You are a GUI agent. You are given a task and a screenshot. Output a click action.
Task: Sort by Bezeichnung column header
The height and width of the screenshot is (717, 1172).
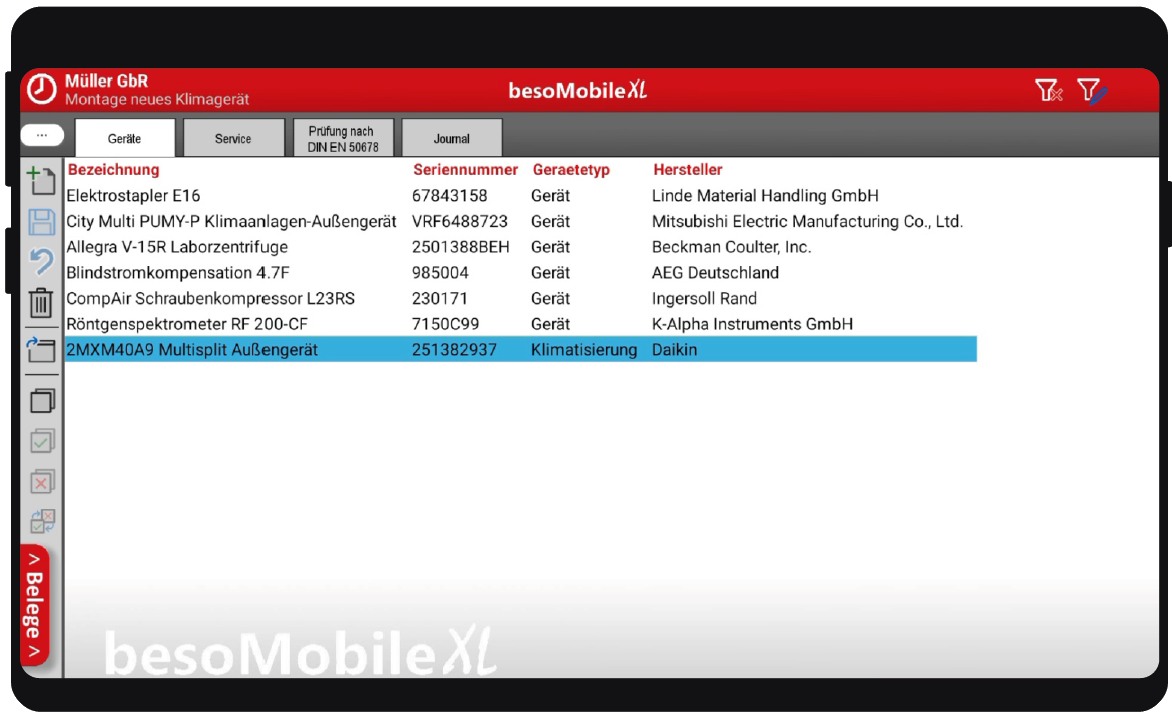pyautogui.click(x=114, y=170)
